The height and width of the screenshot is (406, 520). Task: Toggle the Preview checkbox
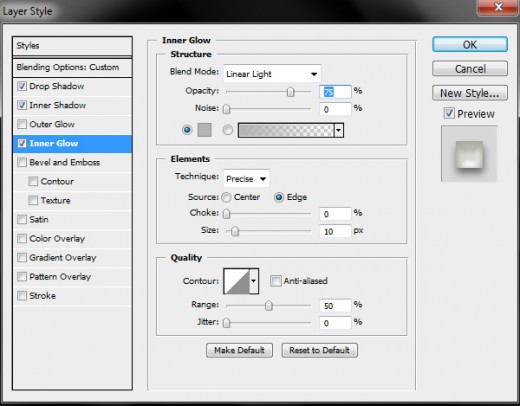449,113
